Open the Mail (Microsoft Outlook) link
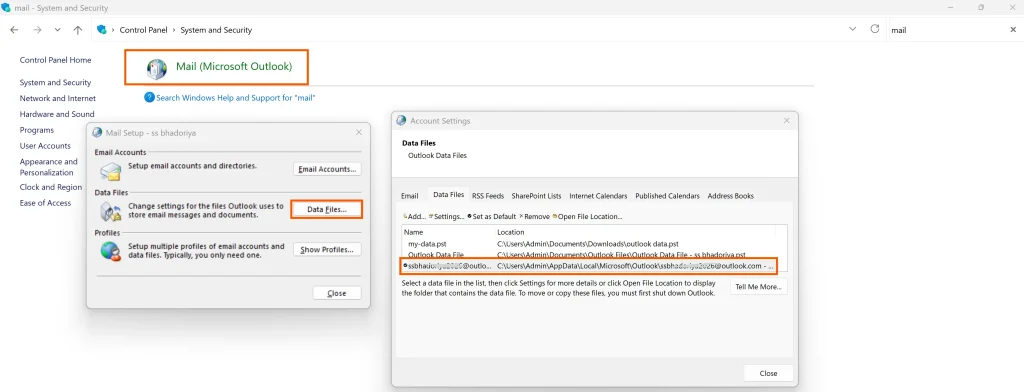1024x392 pixels. tap(234, 67)
